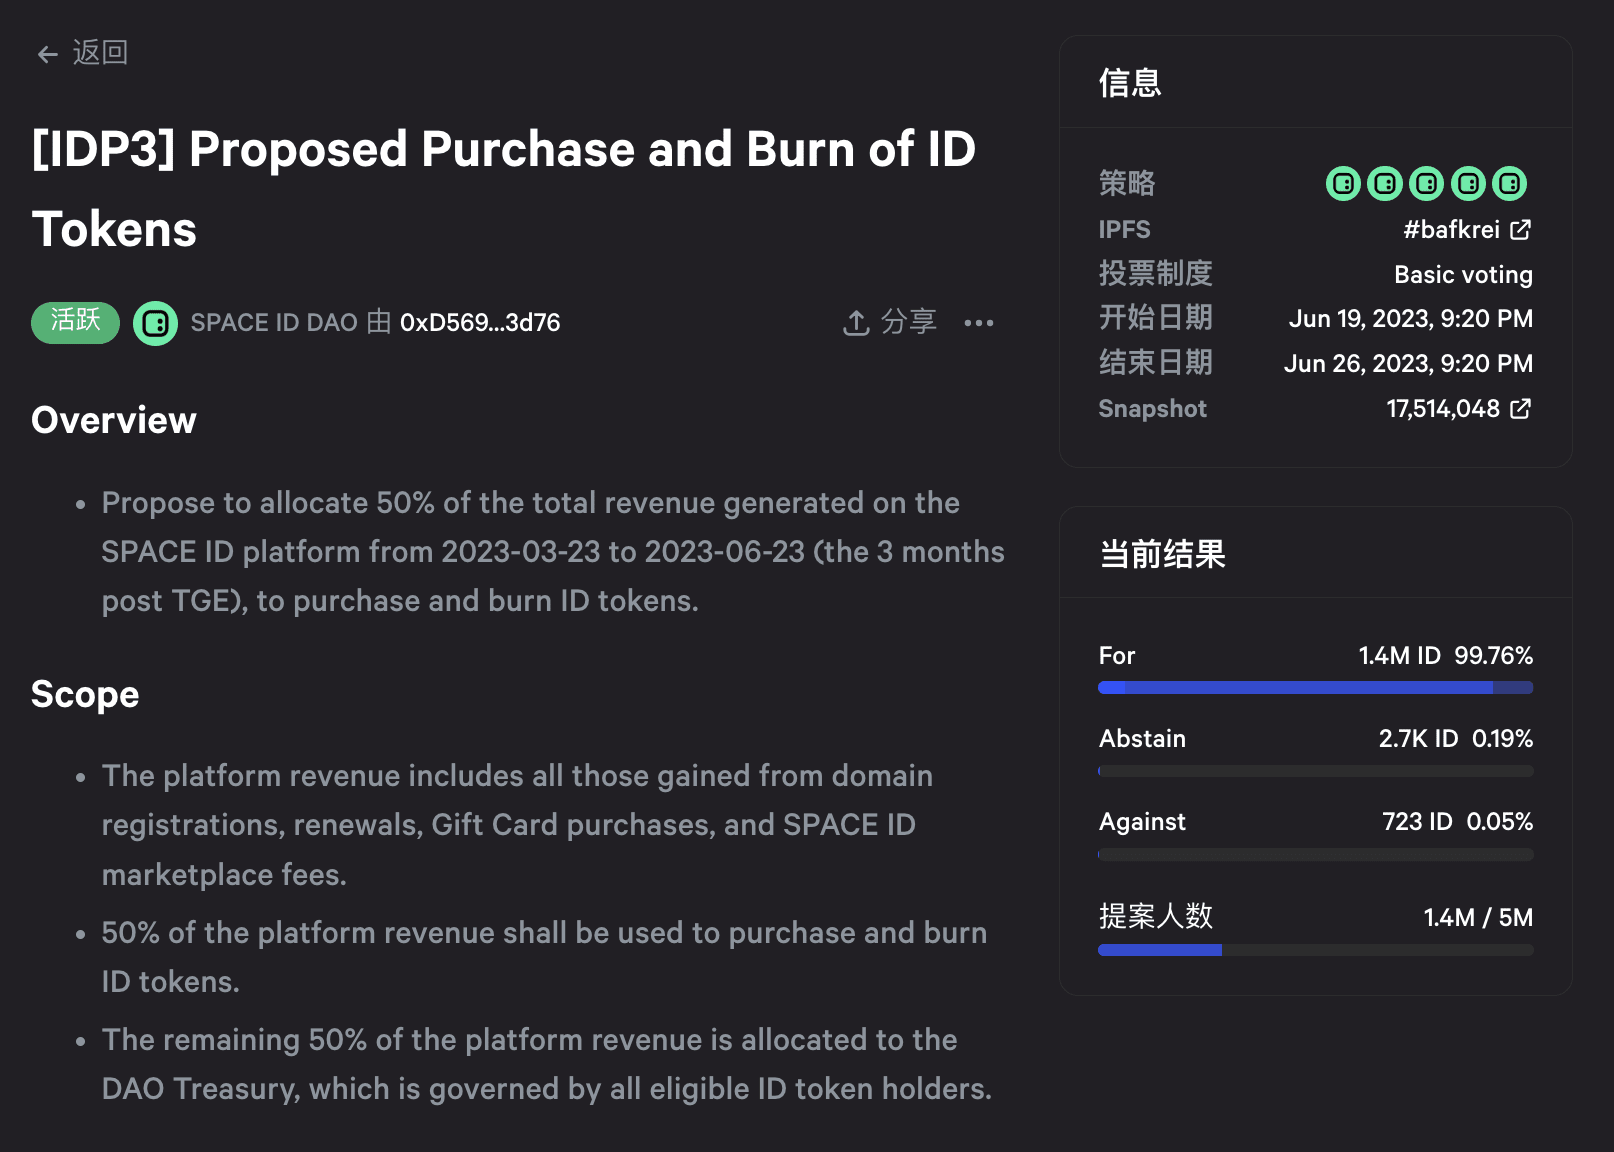Image resolution: width=1614 pixels, height=1152 pixels.
Task: Click the SPACE ID DAO avatar icon
Action: (x=155, y=322)
